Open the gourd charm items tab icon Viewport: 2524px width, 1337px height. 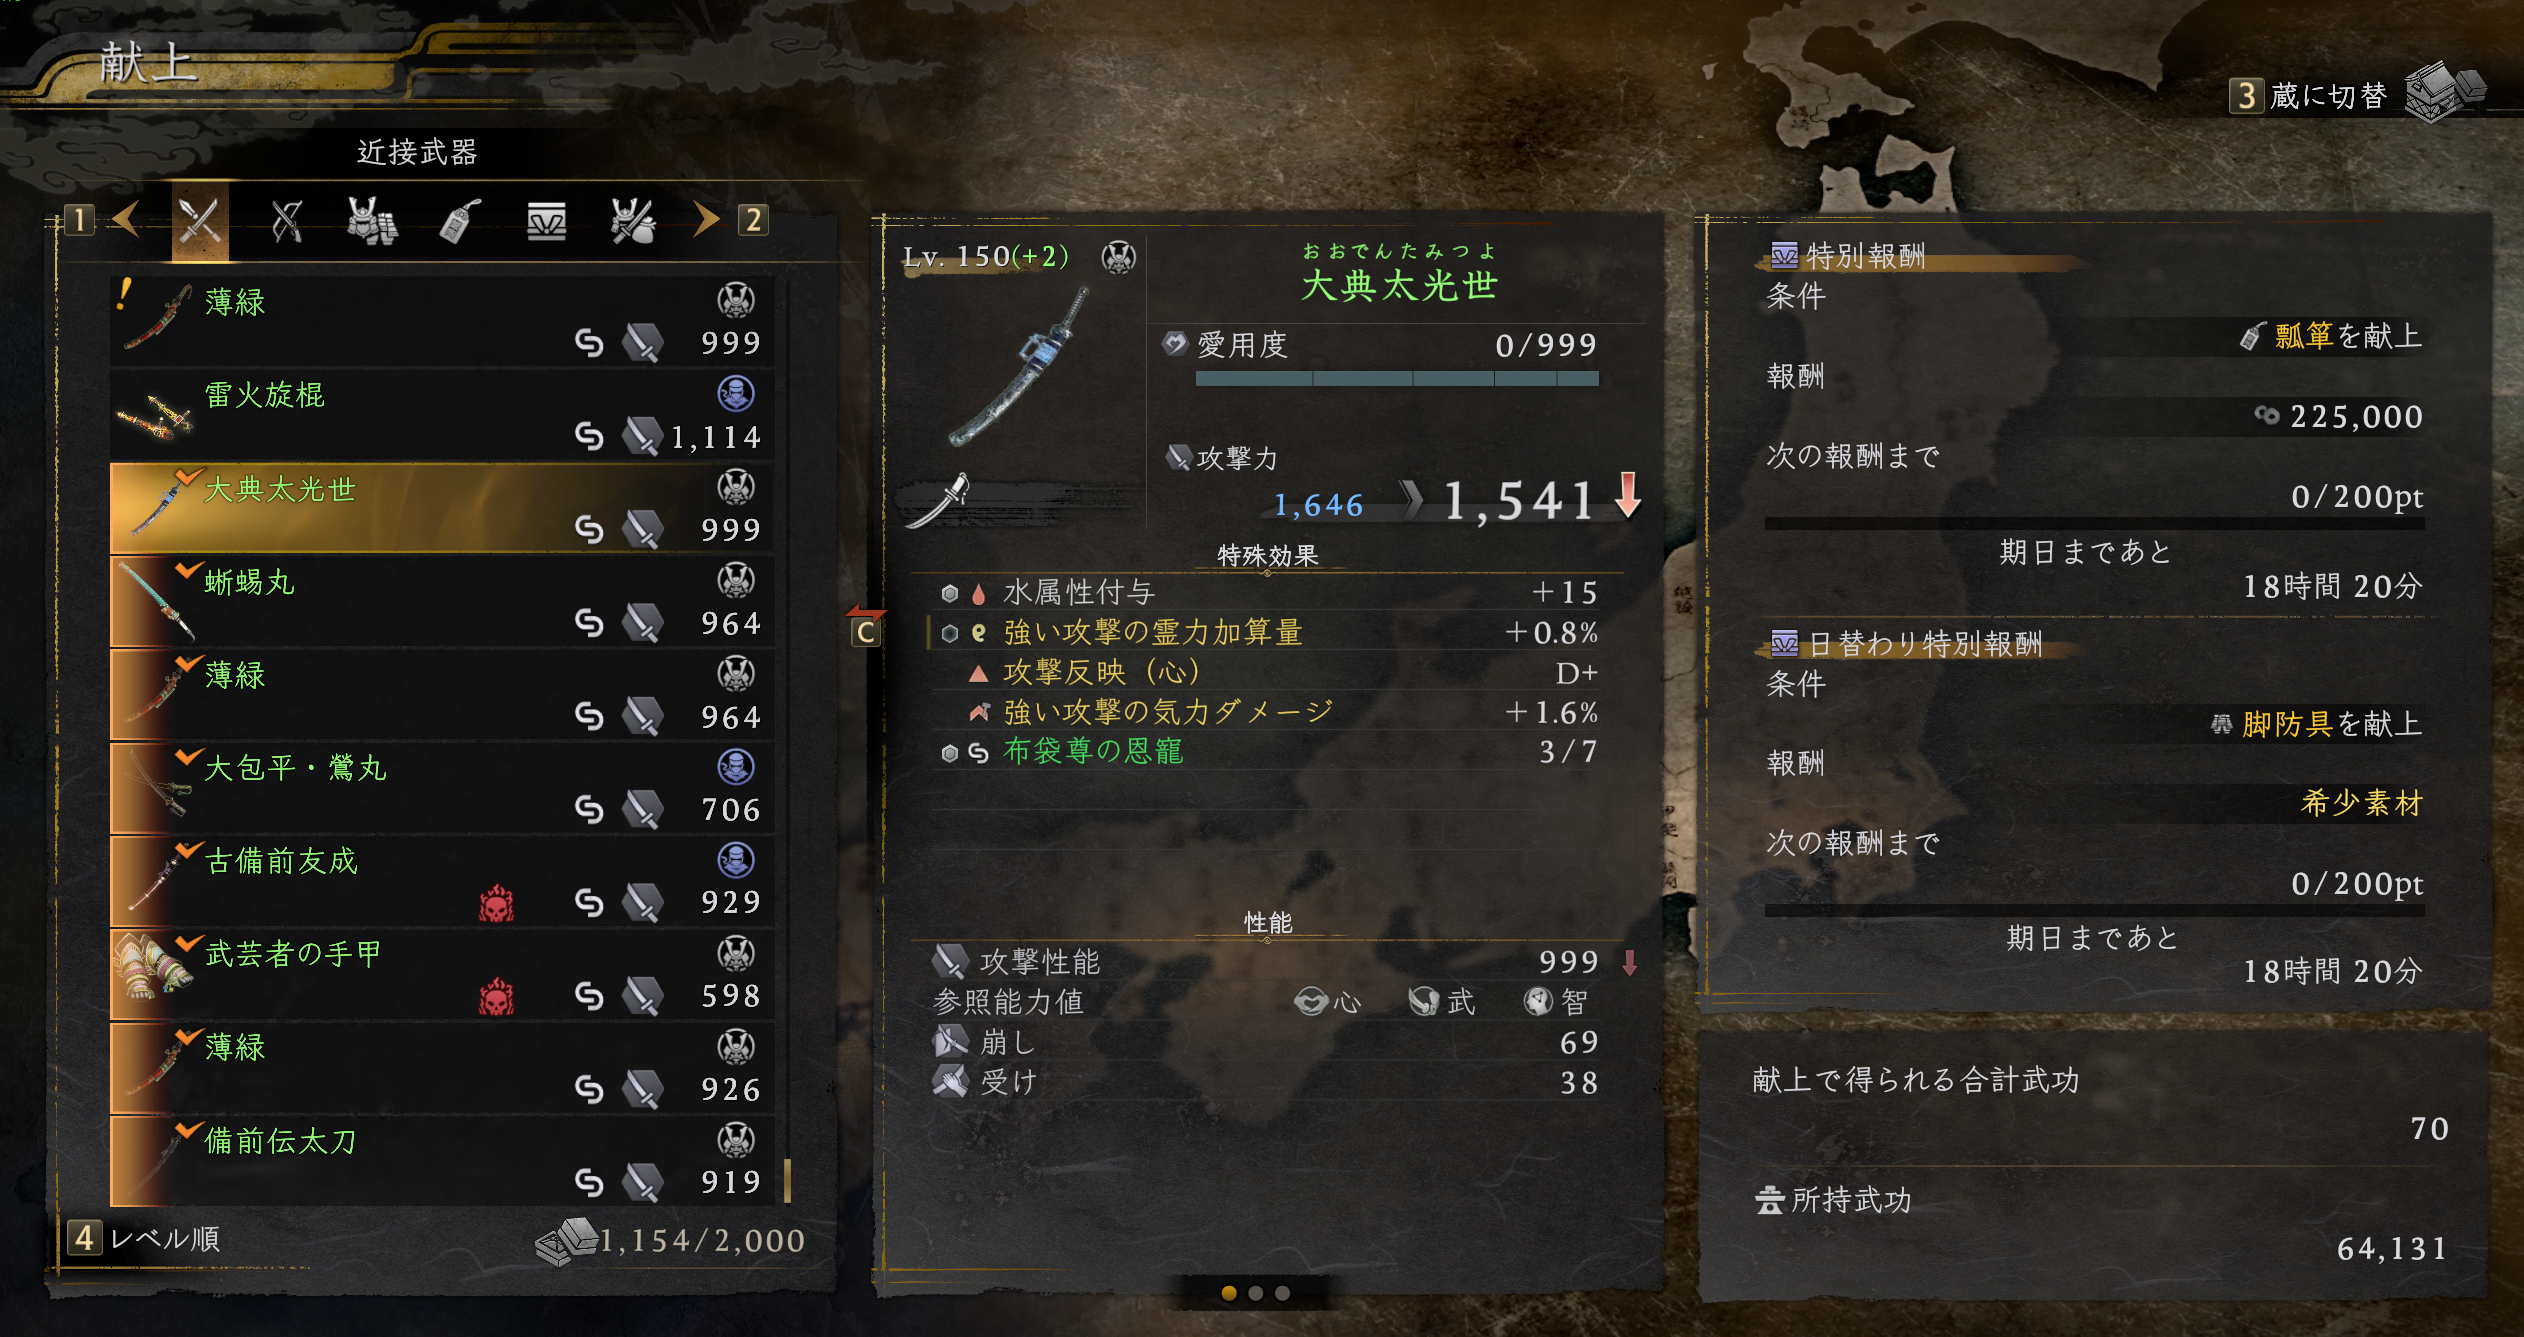coord(460,221)
